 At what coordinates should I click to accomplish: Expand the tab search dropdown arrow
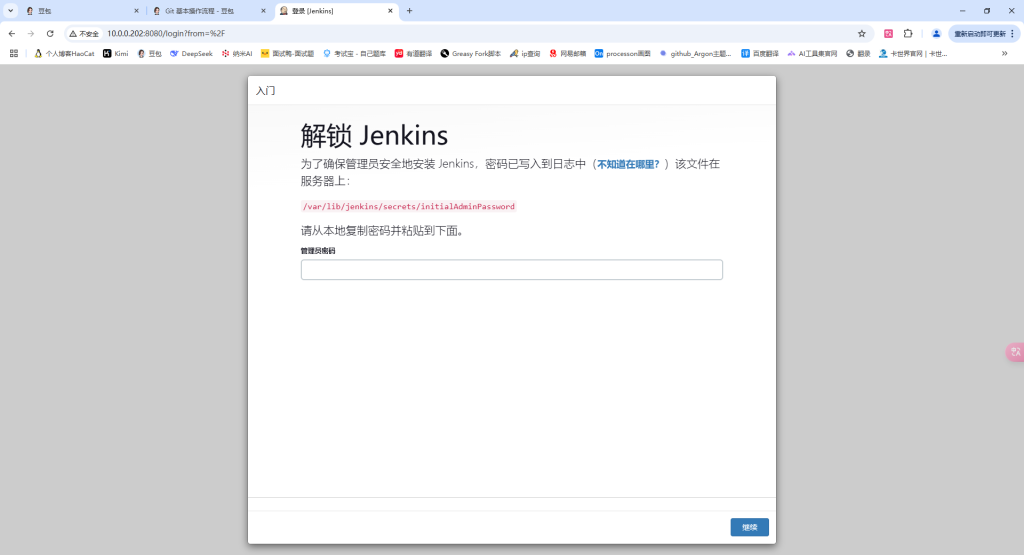point(11,11)
